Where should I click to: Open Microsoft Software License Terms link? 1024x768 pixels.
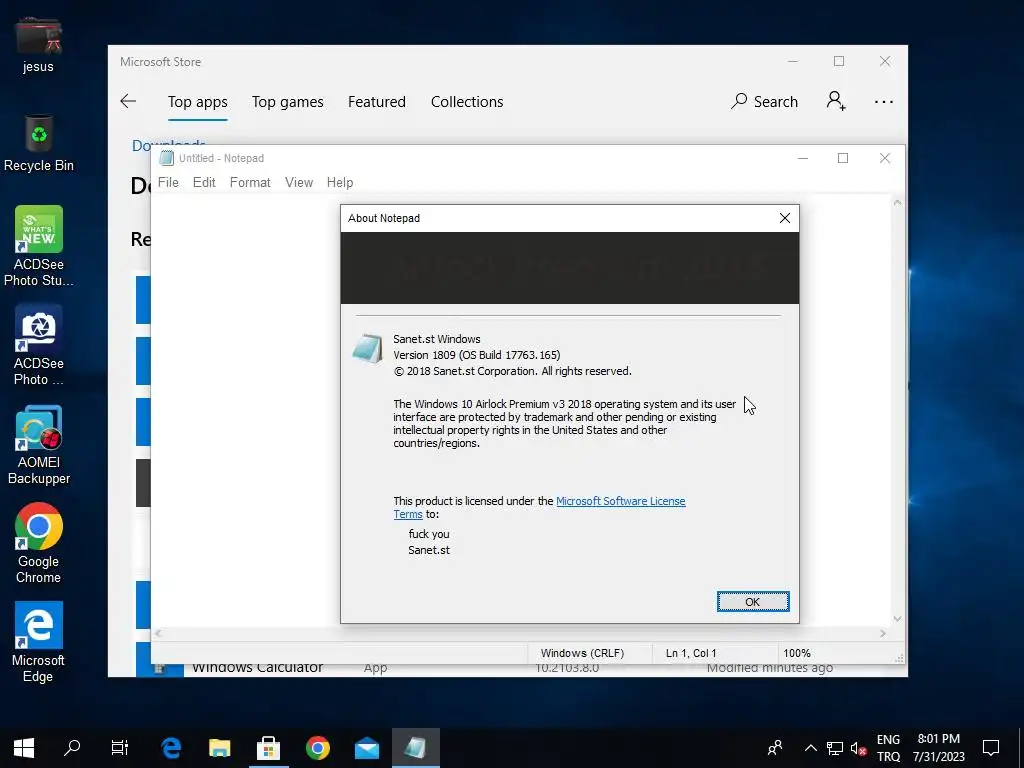(x=620, y=501)
